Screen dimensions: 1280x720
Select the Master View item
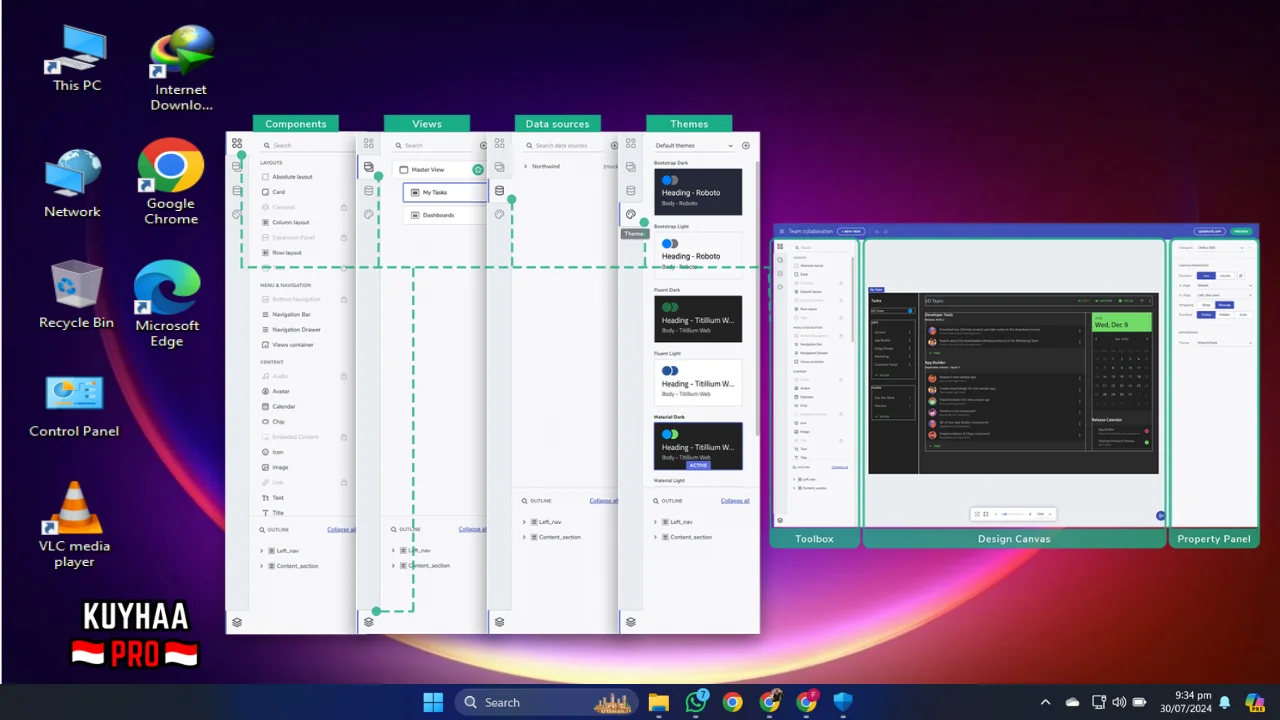(x=438, y=169)
